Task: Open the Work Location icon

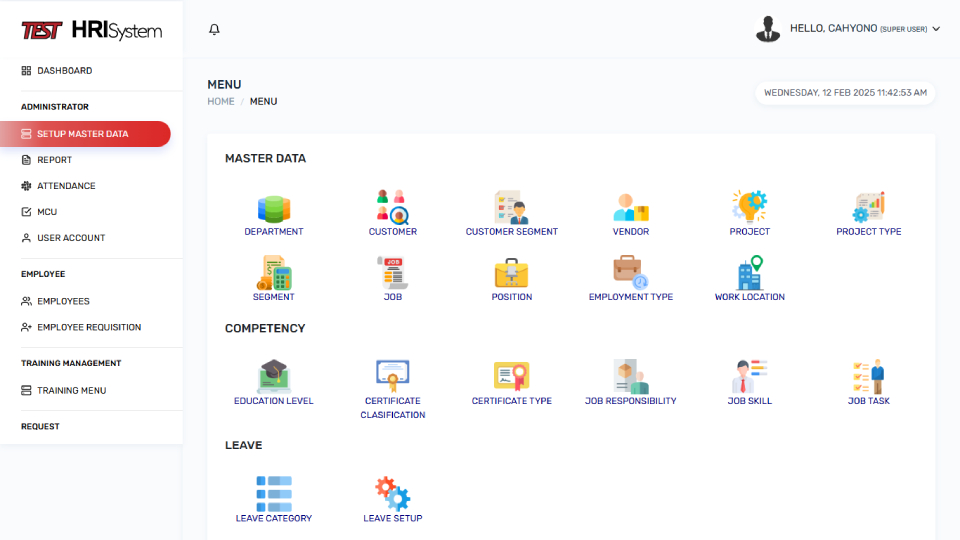Action: pyautogui.click(x=749, y=274)
